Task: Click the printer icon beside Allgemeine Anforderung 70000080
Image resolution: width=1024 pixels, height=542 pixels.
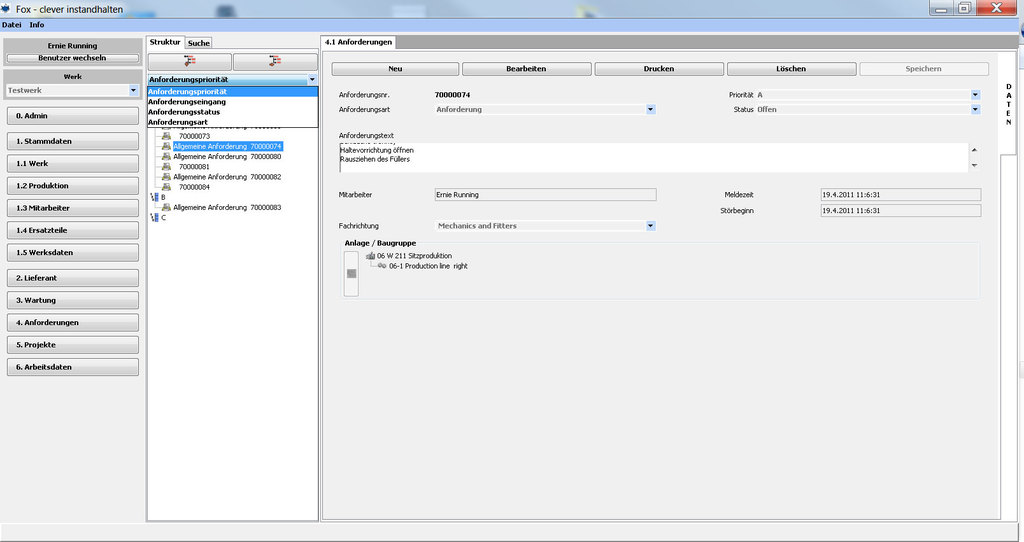Action: pos(166,157)
